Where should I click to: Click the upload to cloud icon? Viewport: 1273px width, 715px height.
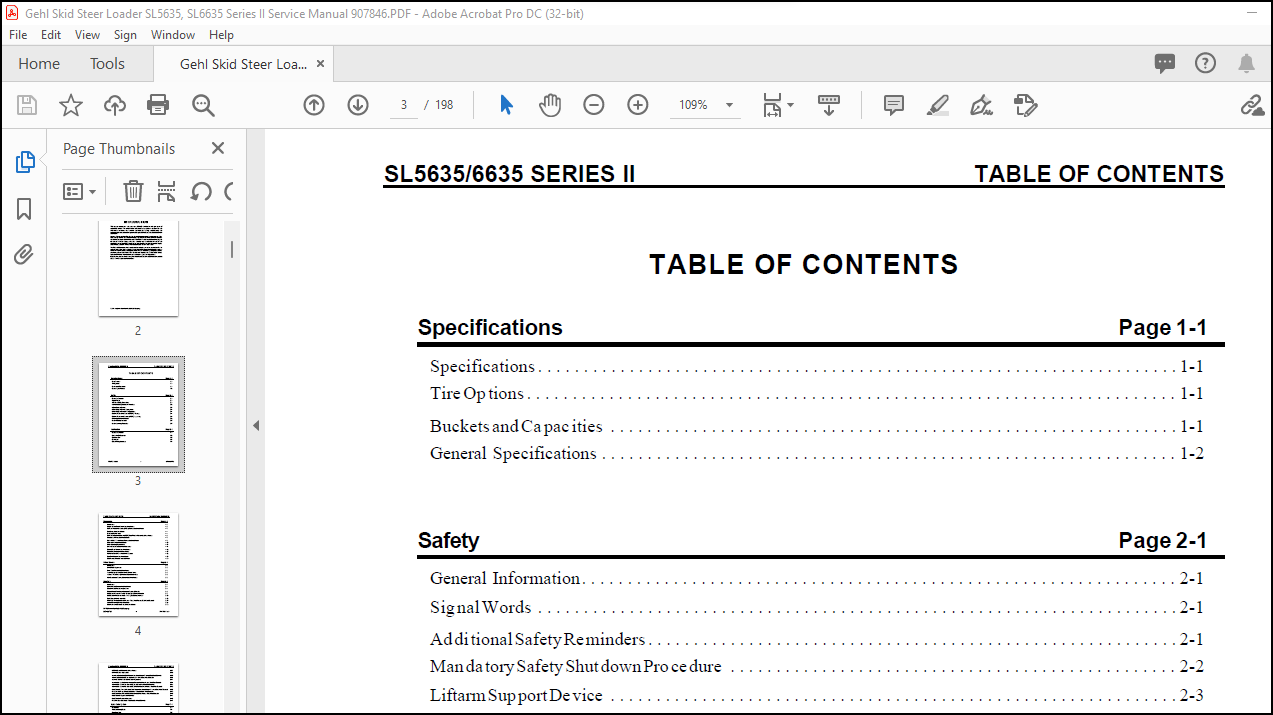115,105
